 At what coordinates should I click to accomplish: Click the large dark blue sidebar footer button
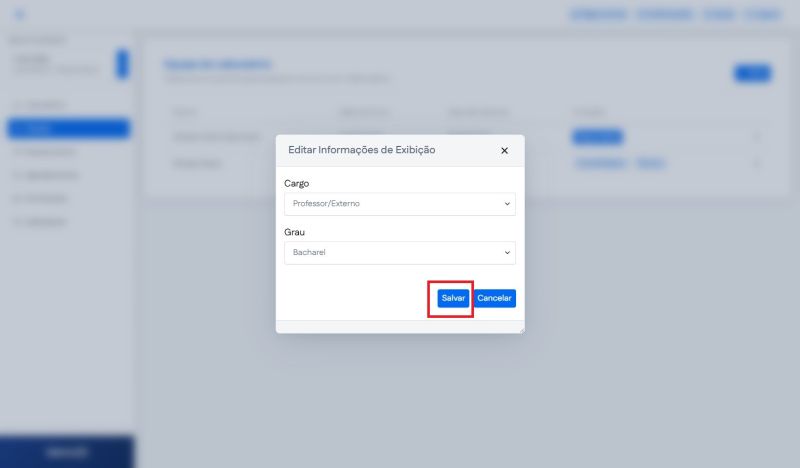[67, 452]
